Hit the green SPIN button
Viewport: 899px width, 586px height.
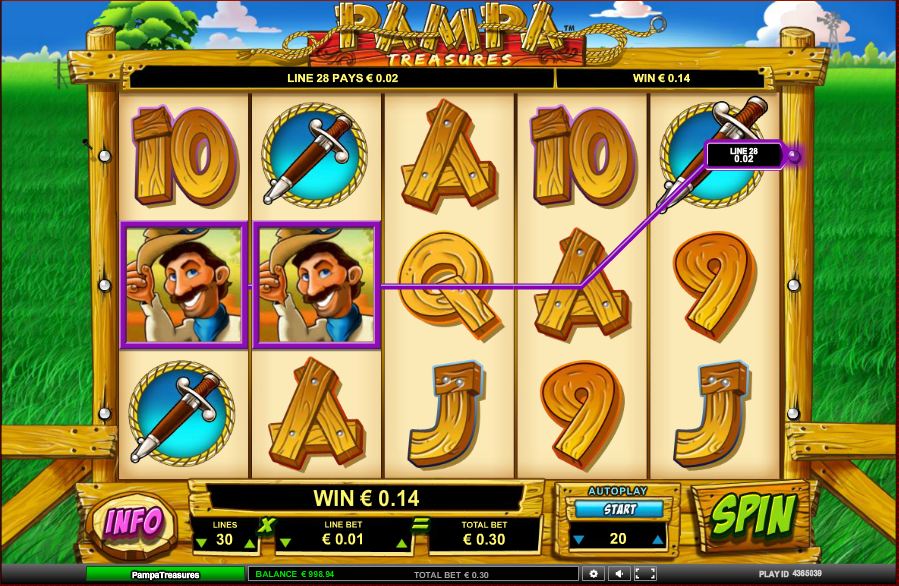[x=753, y=515]
